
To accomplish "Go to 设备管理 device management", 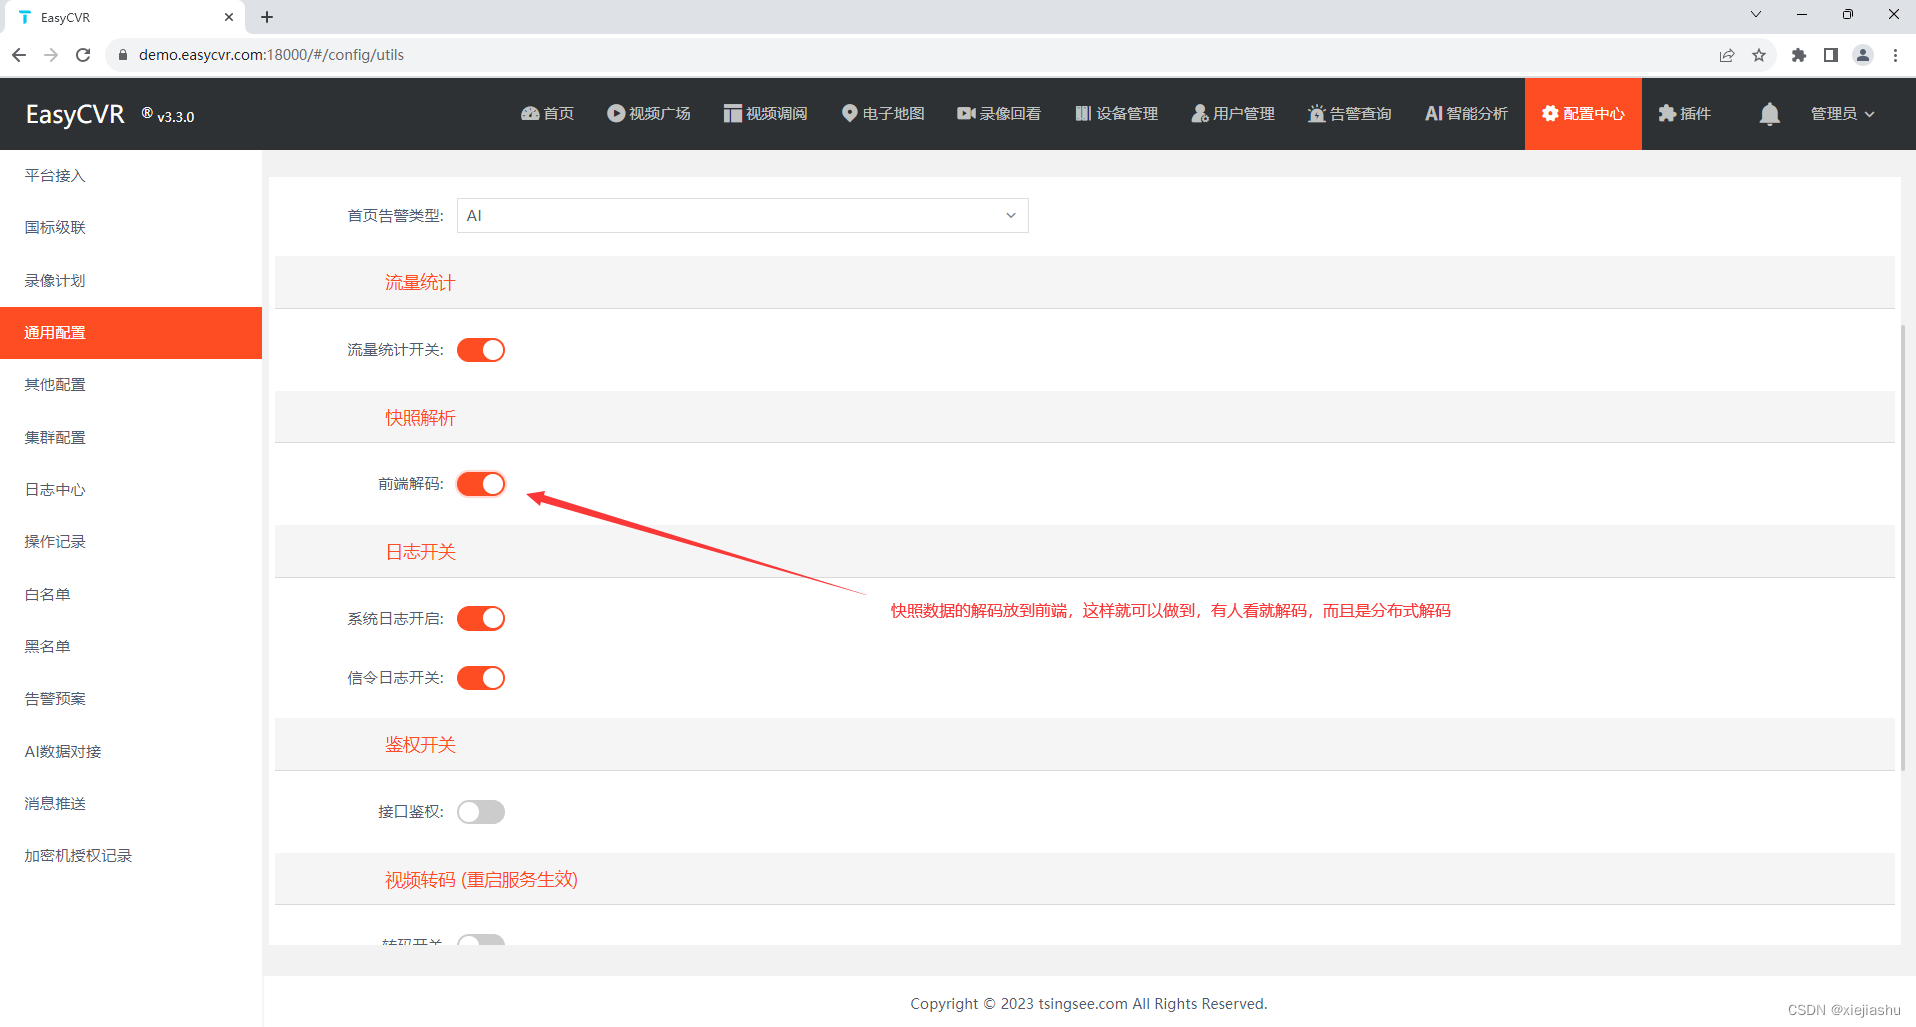I will (1116, 114).
